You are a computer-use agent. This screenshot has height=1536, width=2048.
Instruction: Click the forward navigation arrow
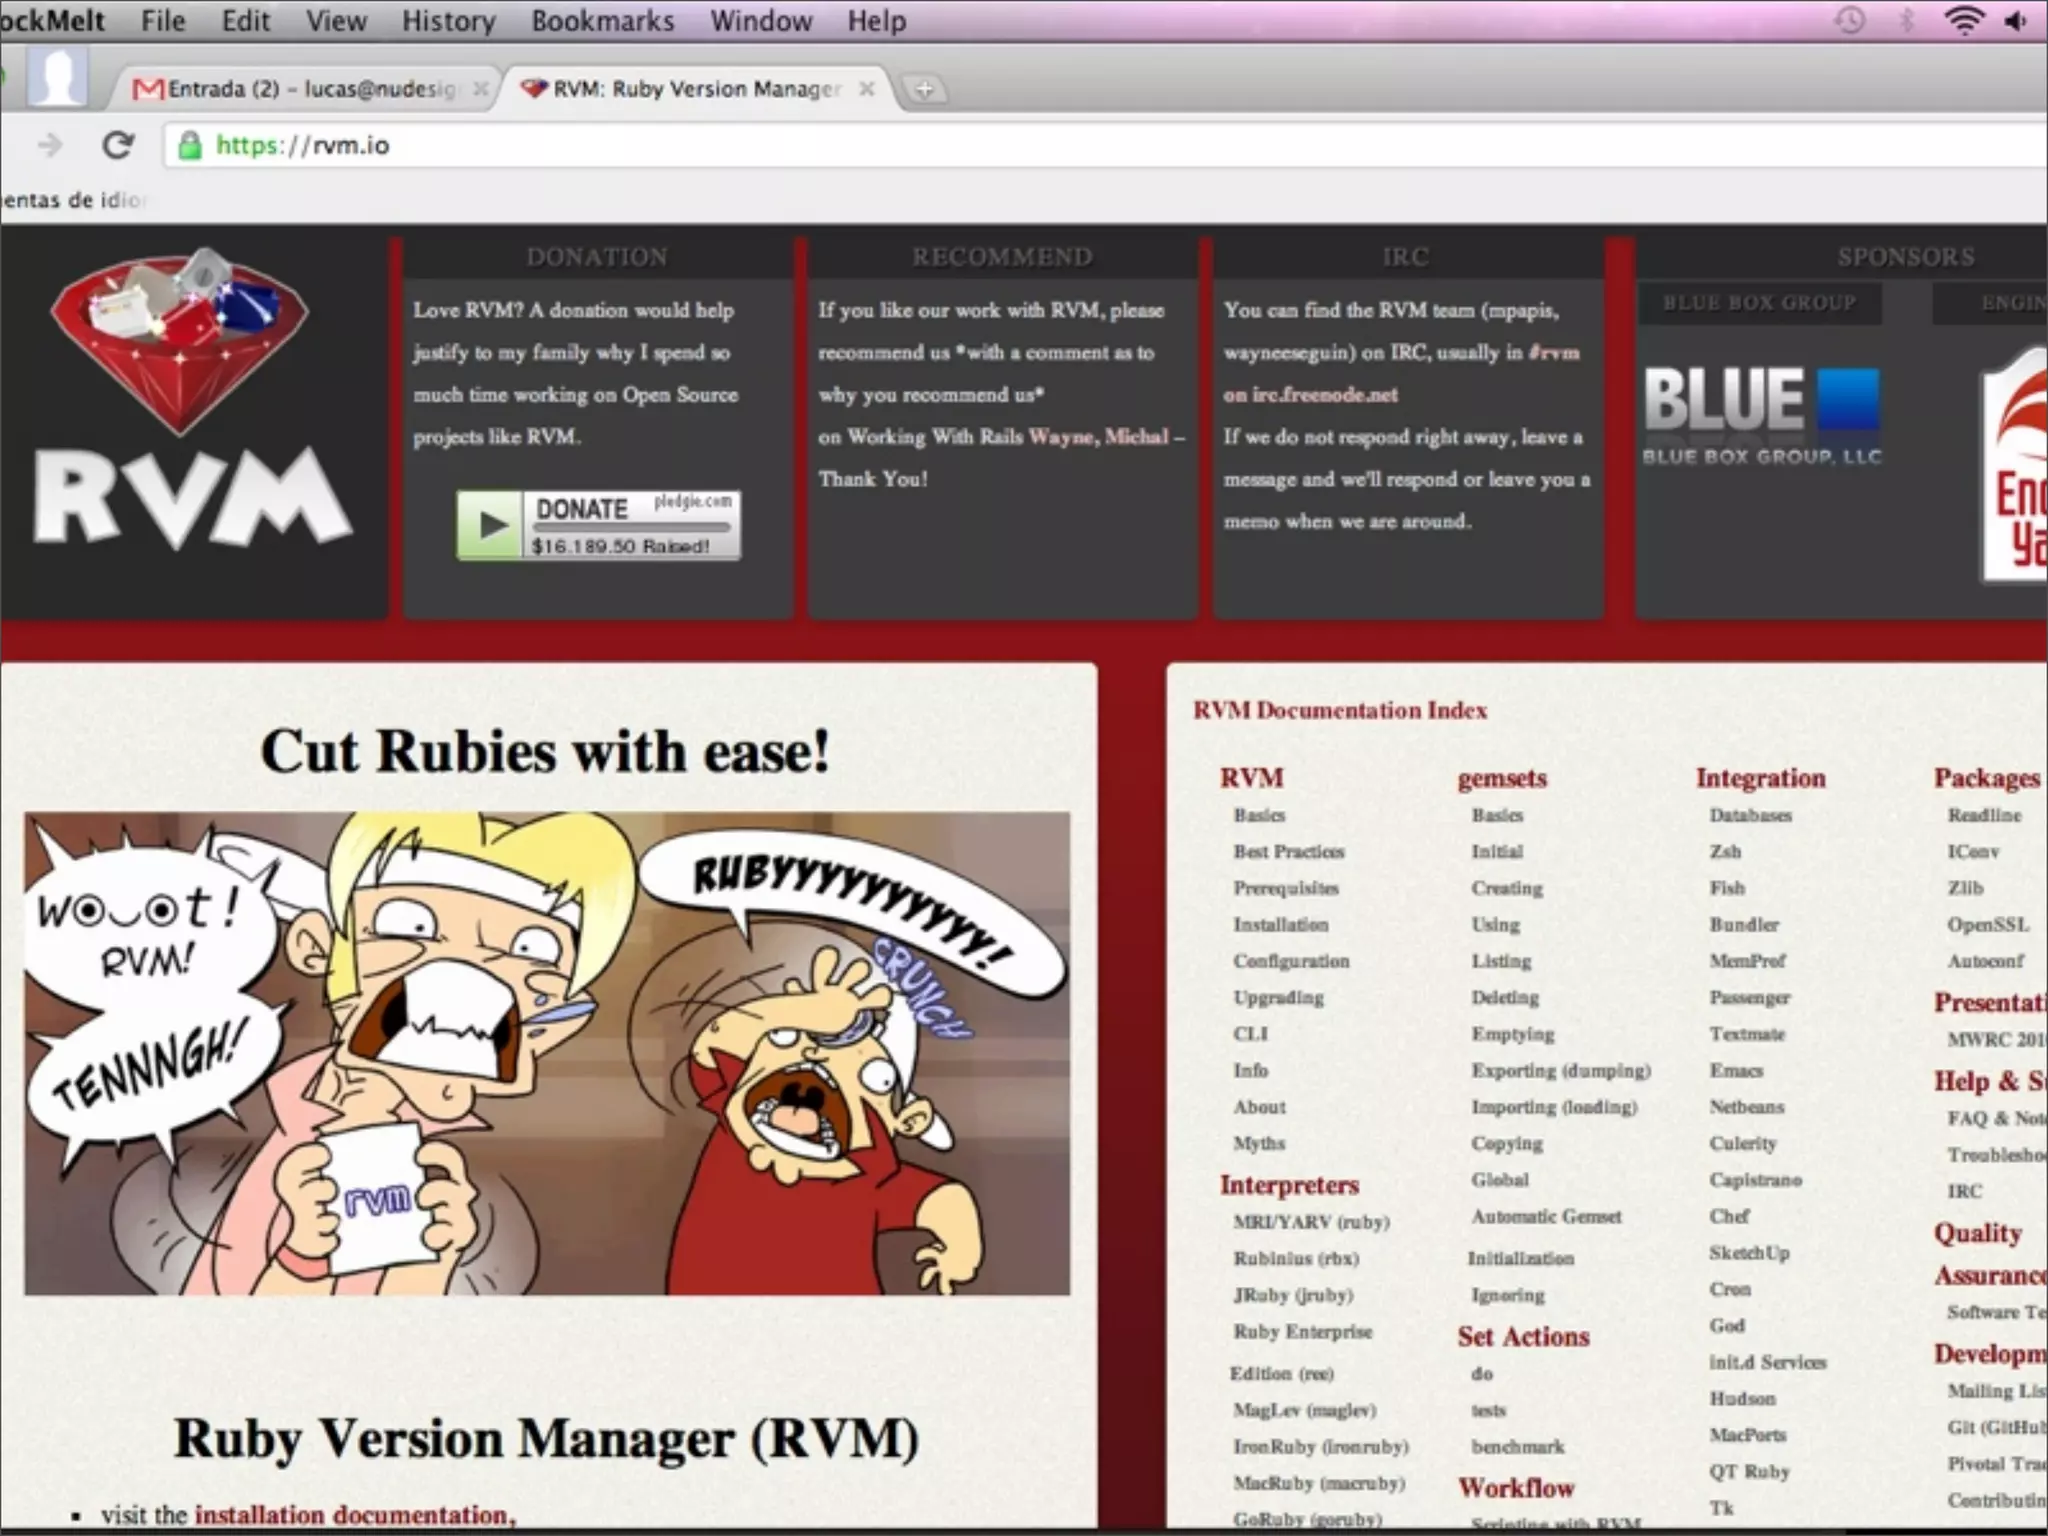(50, 146)
